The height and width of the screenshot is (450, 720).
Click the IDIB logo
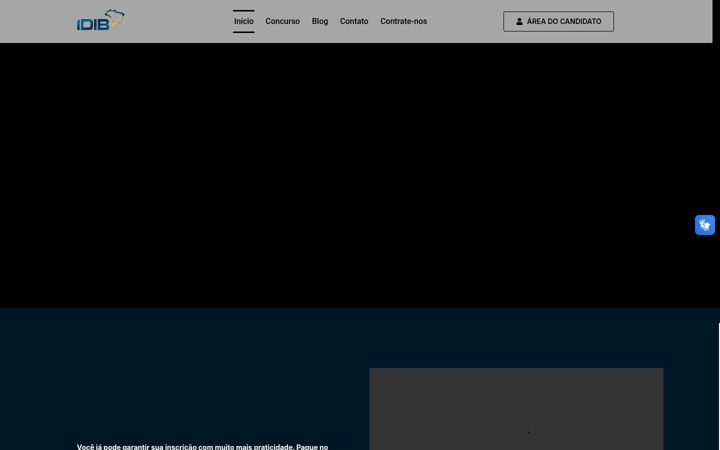101,20
